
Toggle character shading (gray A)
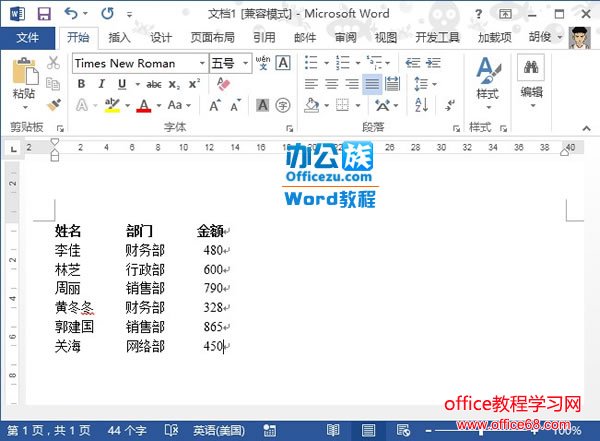pyautogui.click(x=262, y=105)
